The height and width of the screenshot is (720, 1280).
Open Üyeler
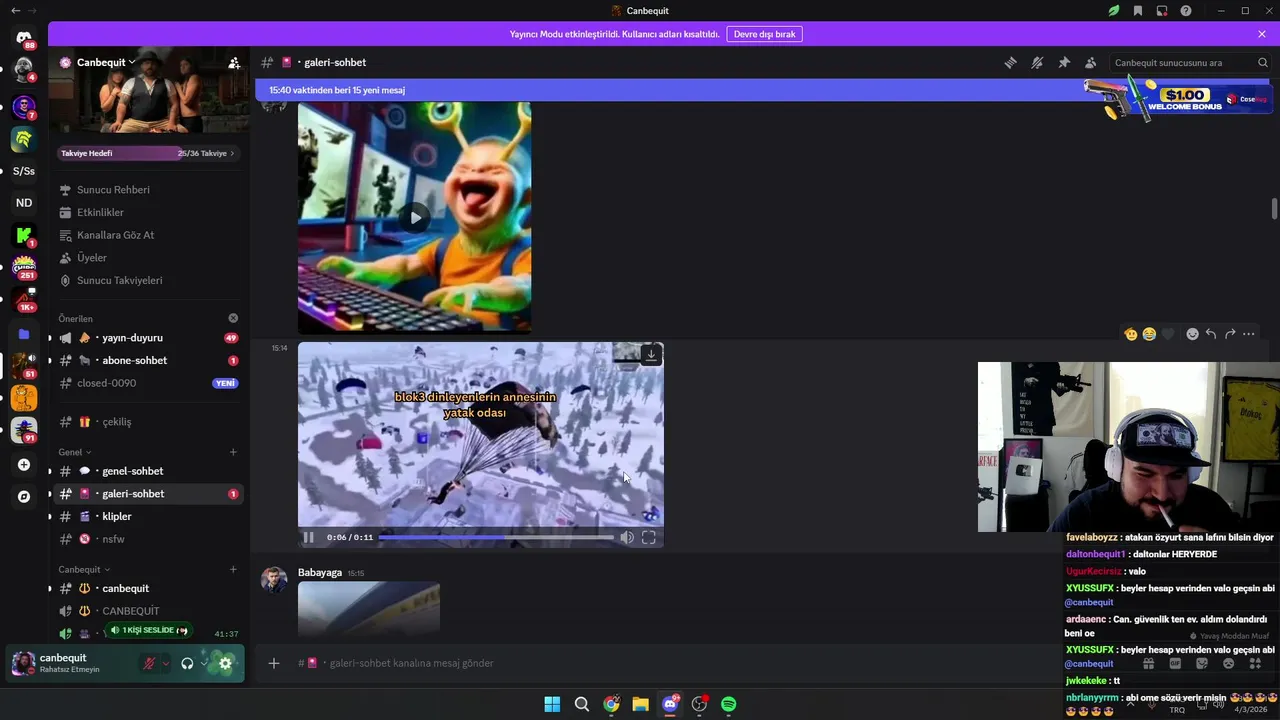coord(91,258)
